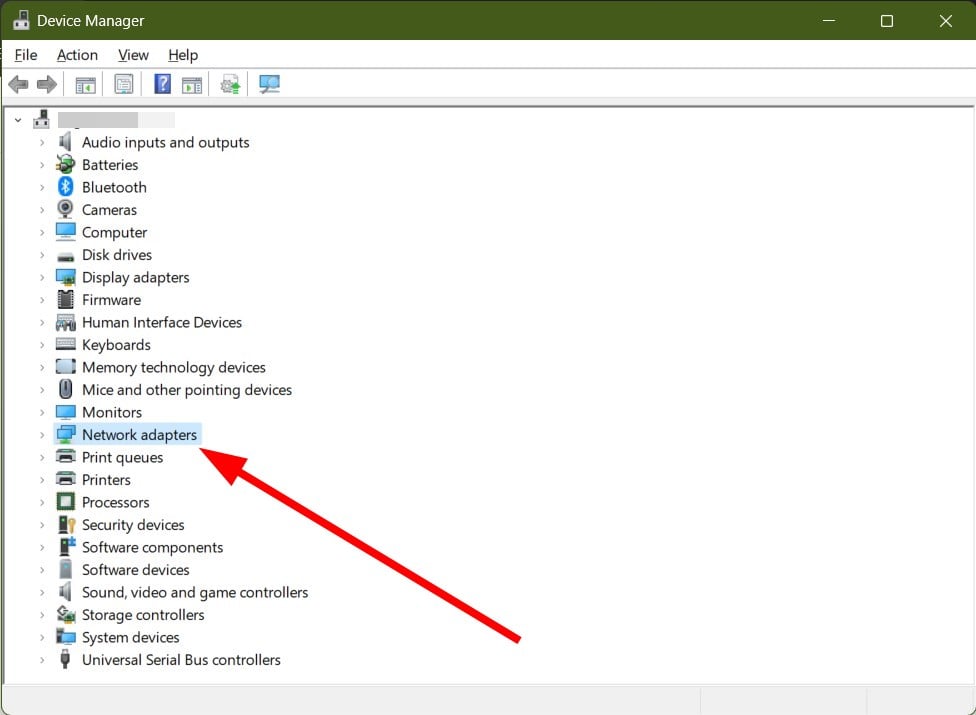Toggle the show/hide action pane icon
This screenshot has height=715, width=976.
(192, 85)
